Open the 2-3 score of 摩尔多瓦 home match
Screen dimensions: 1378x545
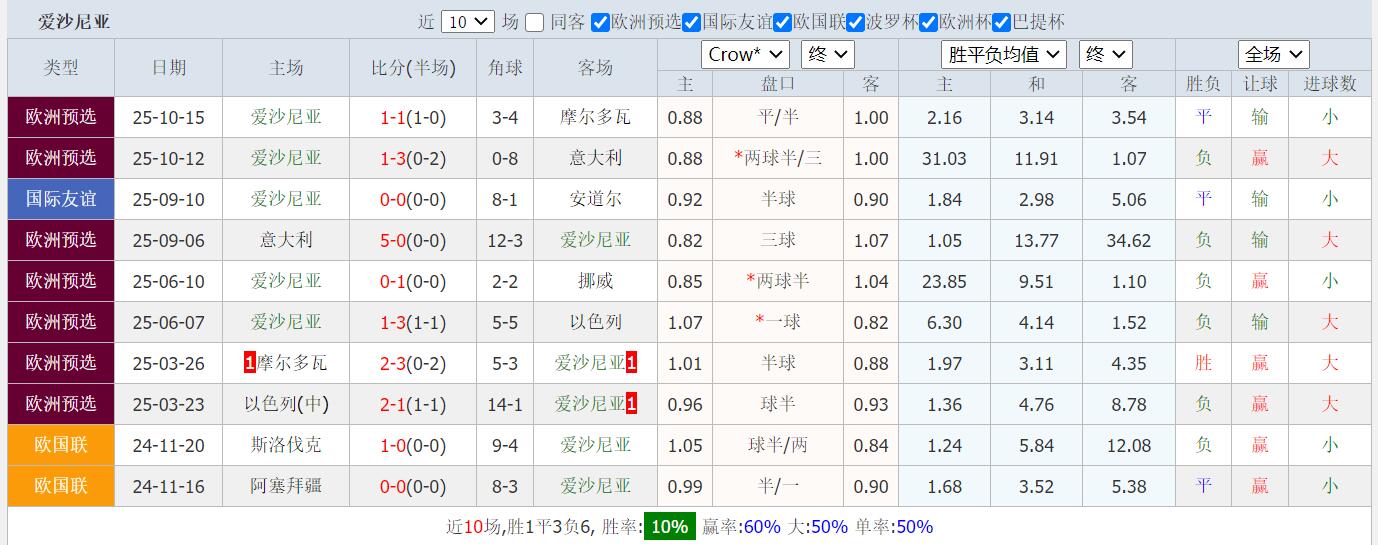(392, 364)
